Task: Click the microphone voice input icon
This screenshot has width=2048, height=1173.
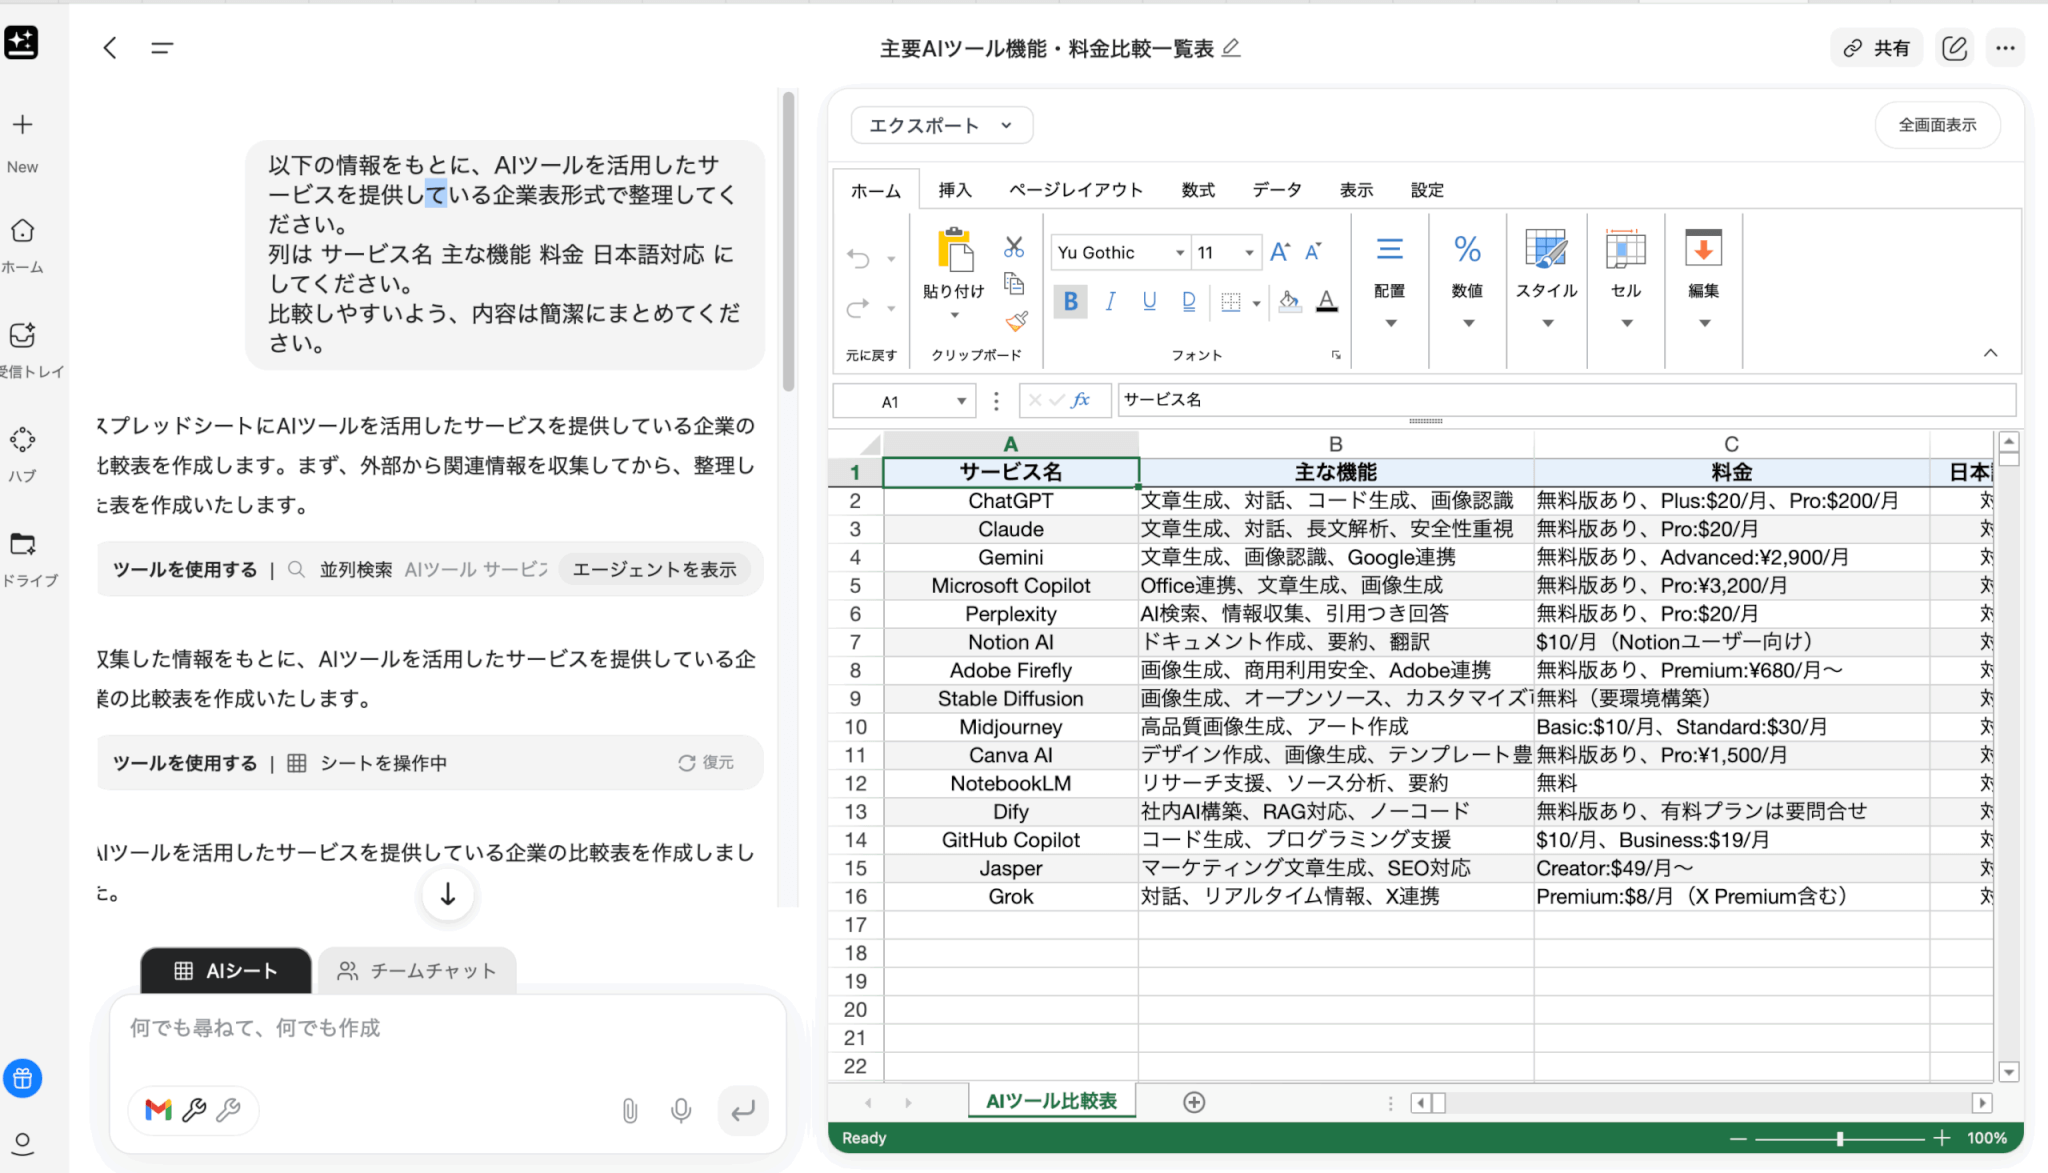Action: [x=681, y=1110]
